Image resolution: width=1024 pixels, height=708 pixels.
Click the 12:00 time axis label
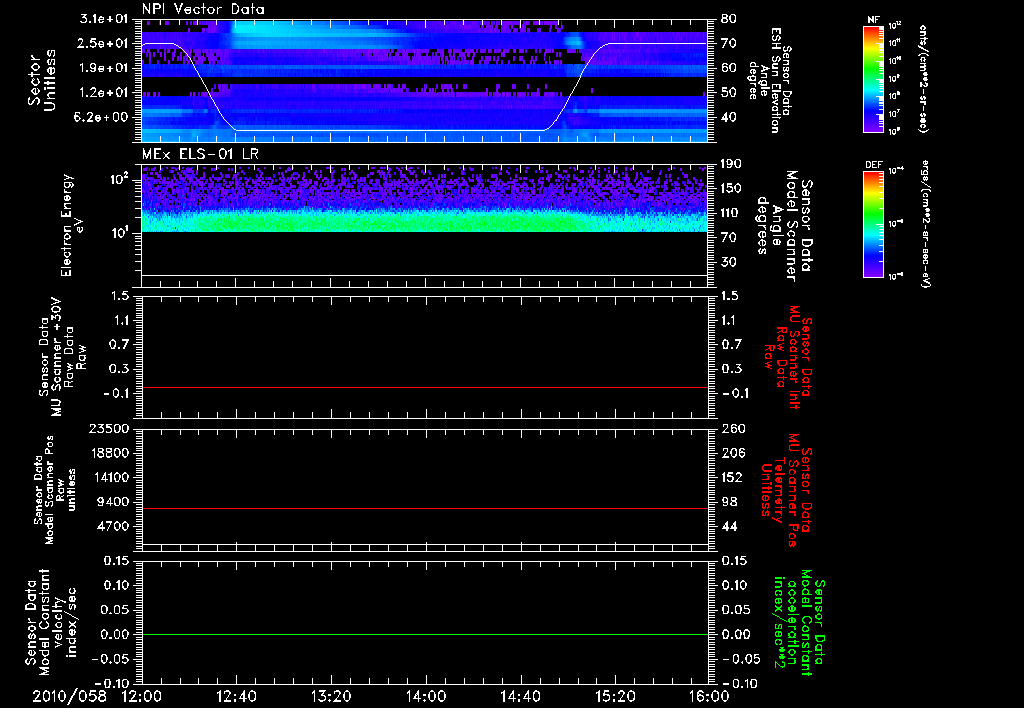coord(142,696)
